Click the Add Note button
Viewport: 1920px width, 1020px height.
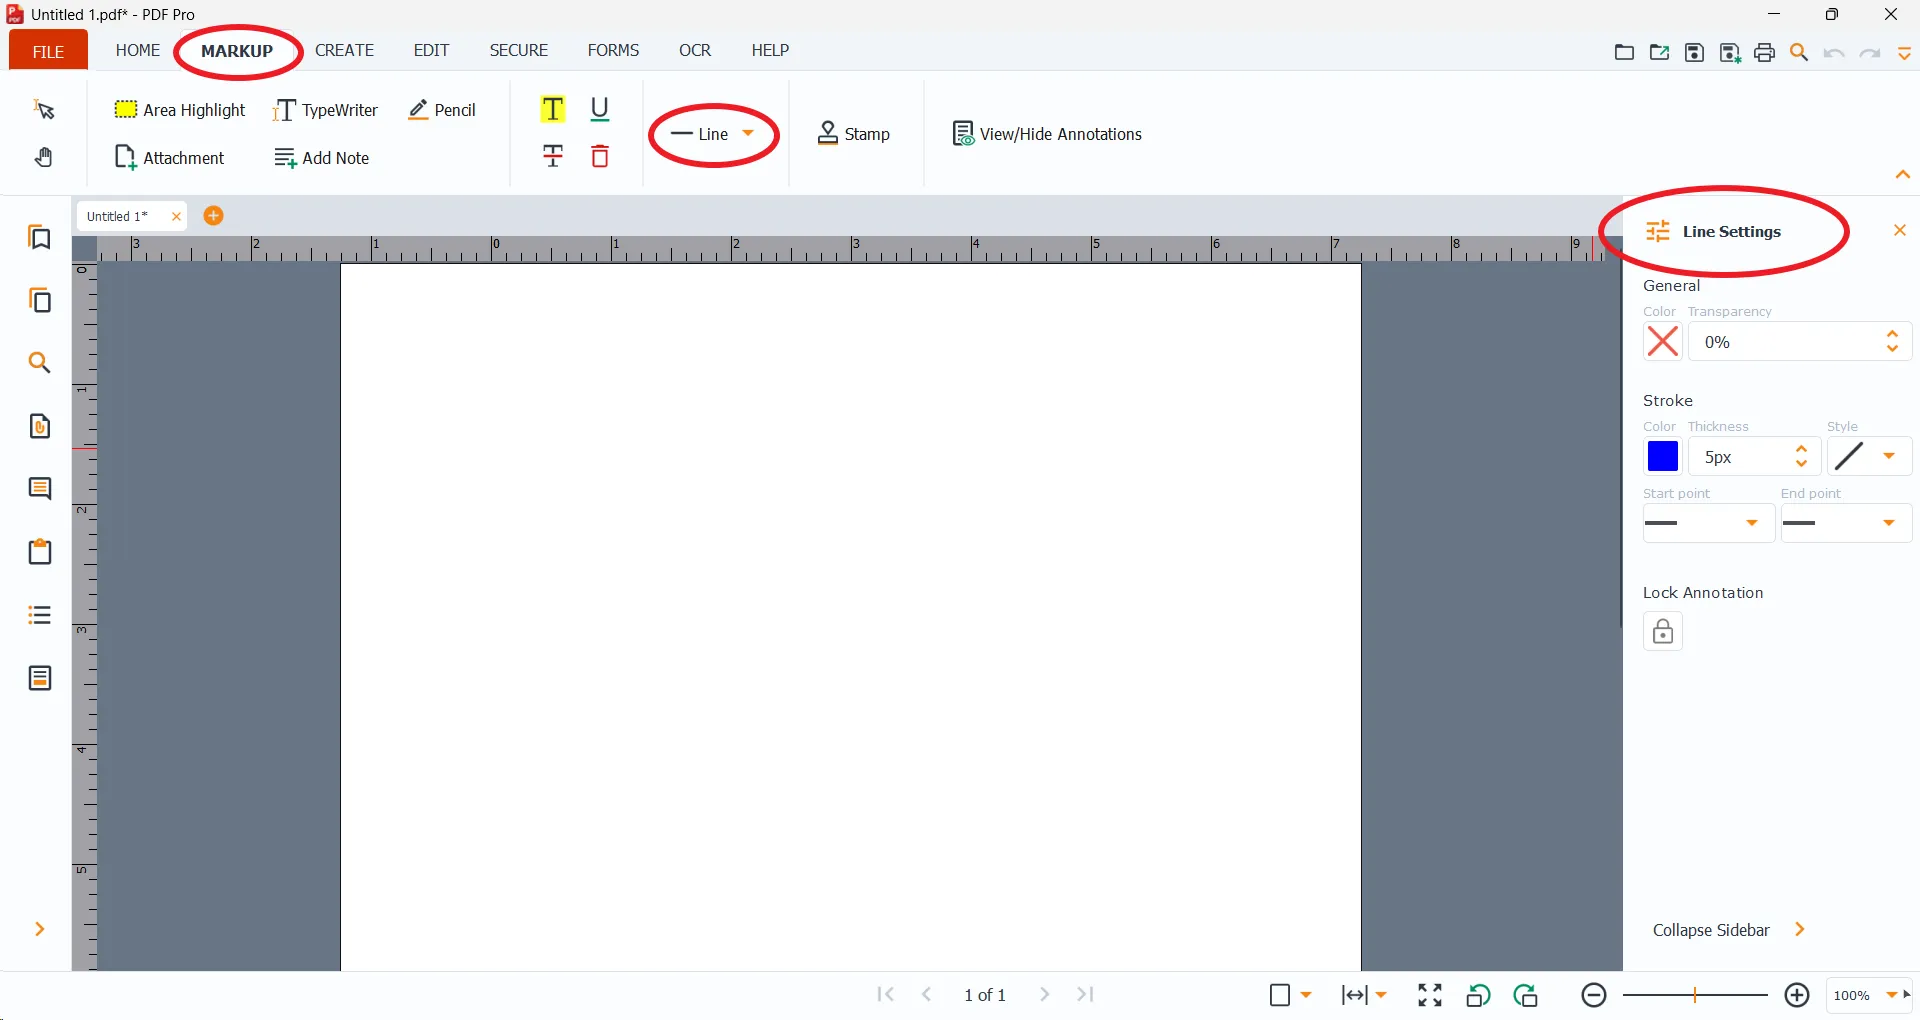pos(322,158)
